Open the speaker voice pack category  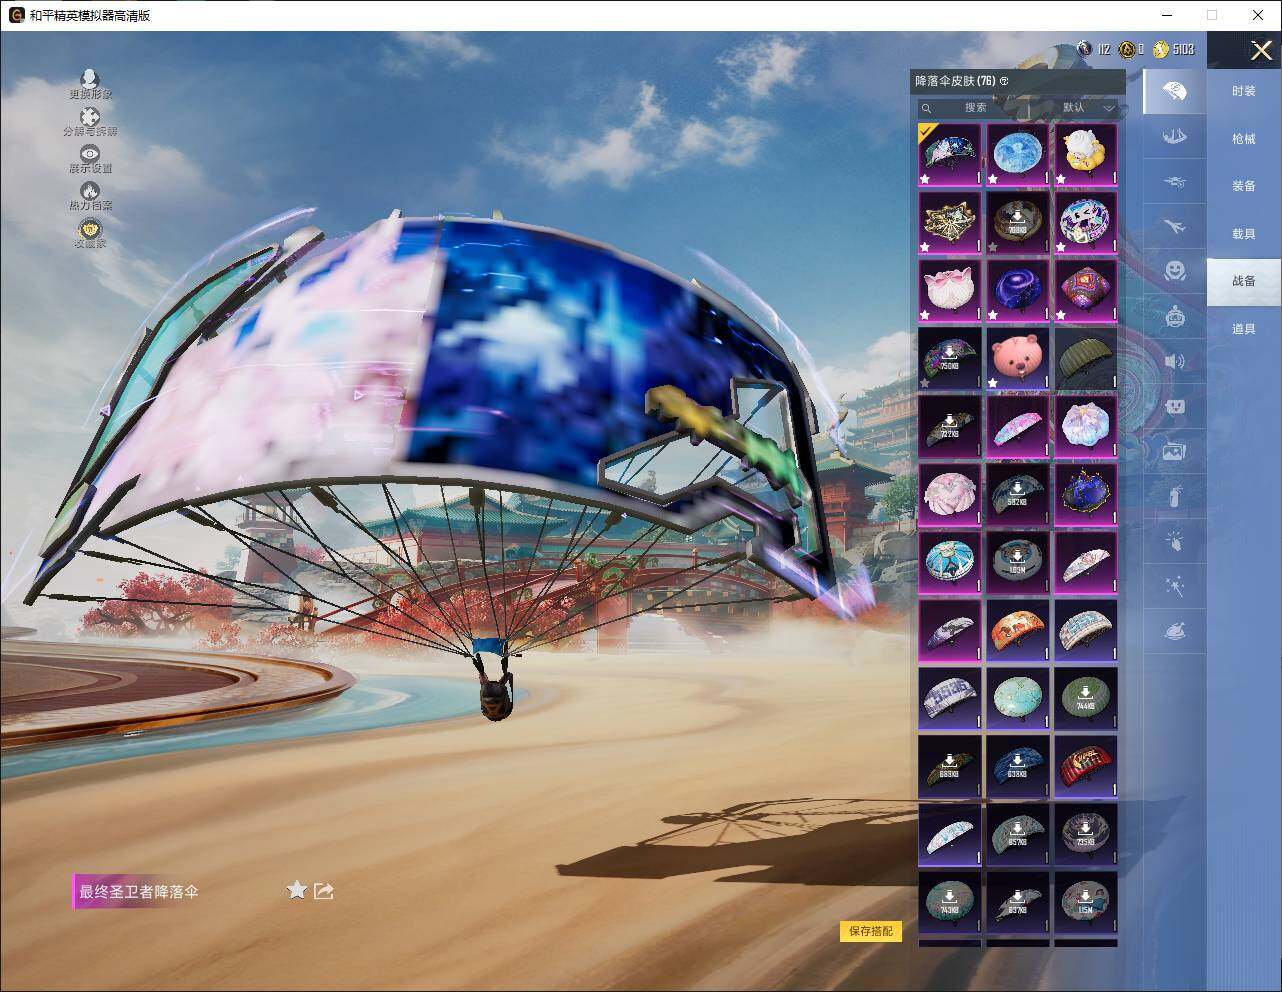click(x=1175, y=361)
